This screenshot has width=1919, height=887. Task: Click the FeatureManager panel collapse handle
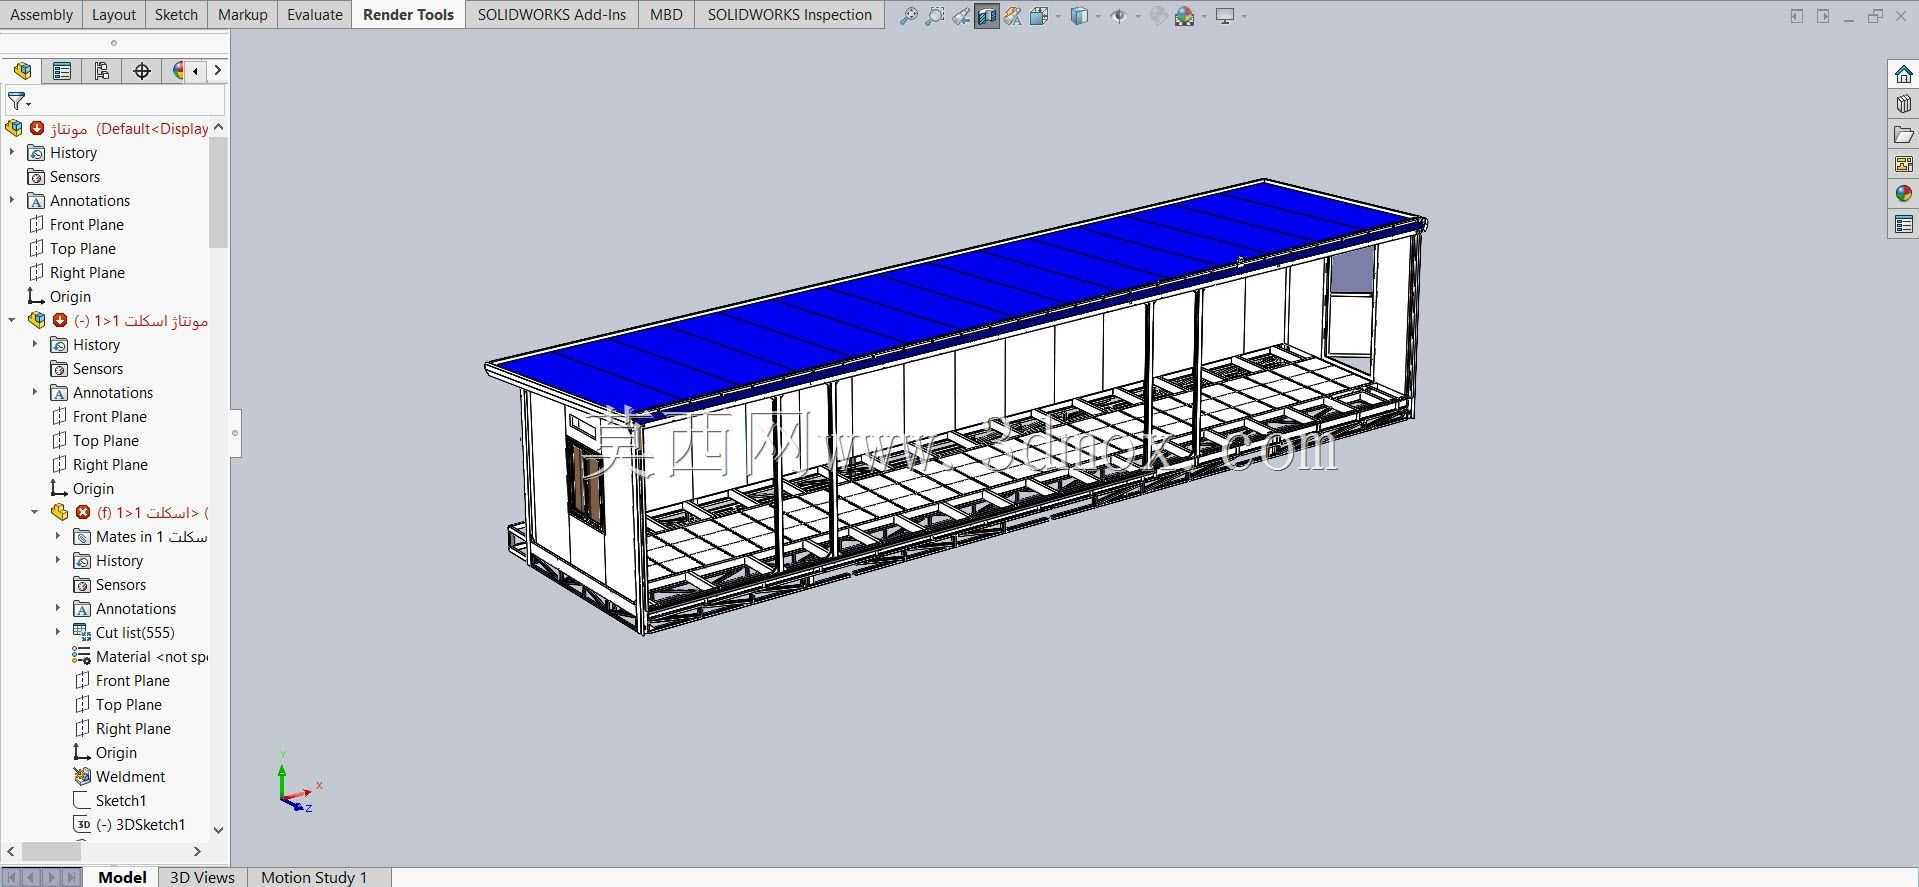(235, 433)
